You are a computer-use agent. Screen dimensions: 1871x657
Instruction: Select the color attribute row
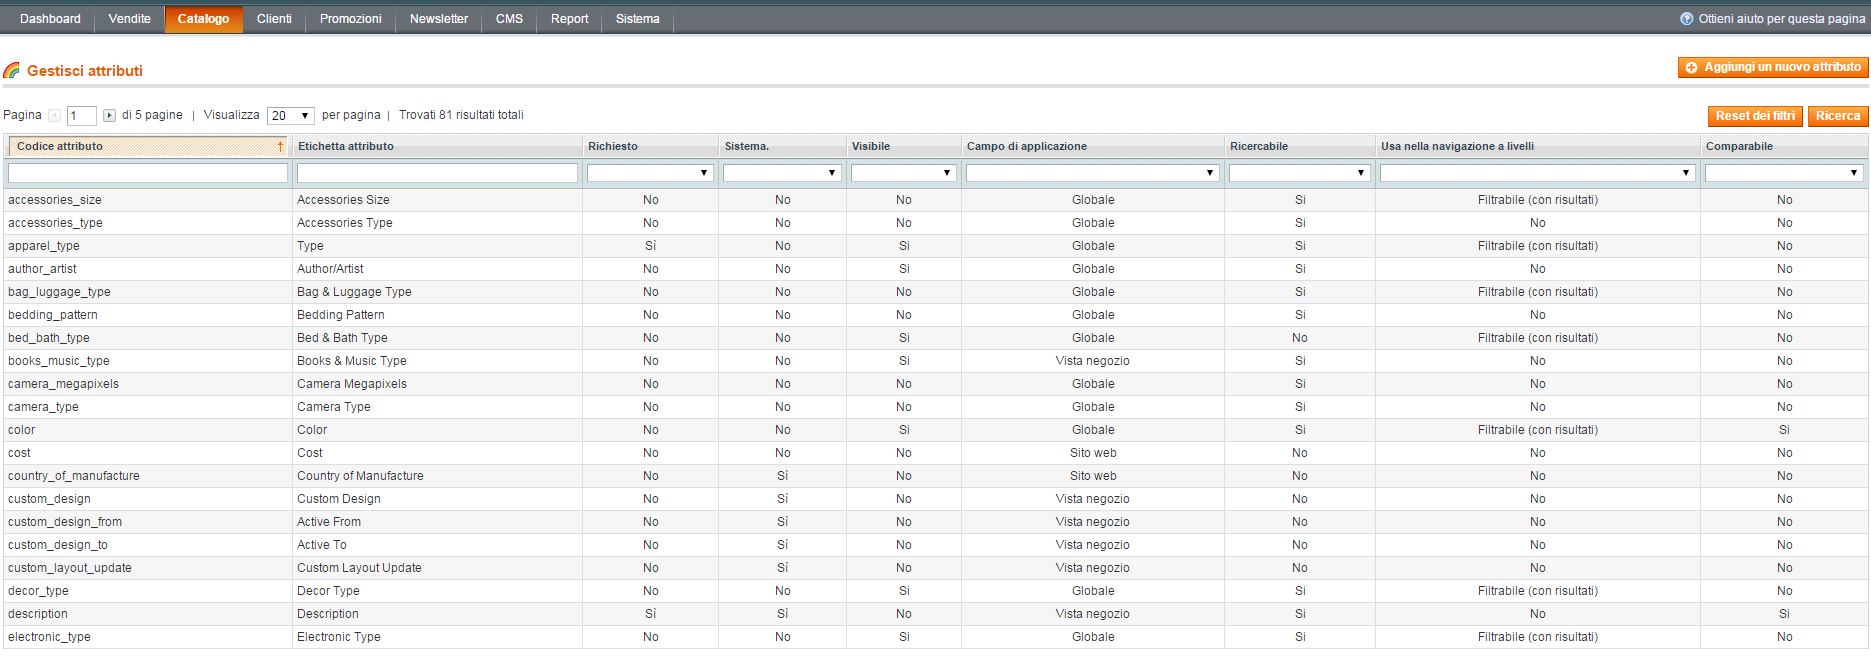[935, 430]
